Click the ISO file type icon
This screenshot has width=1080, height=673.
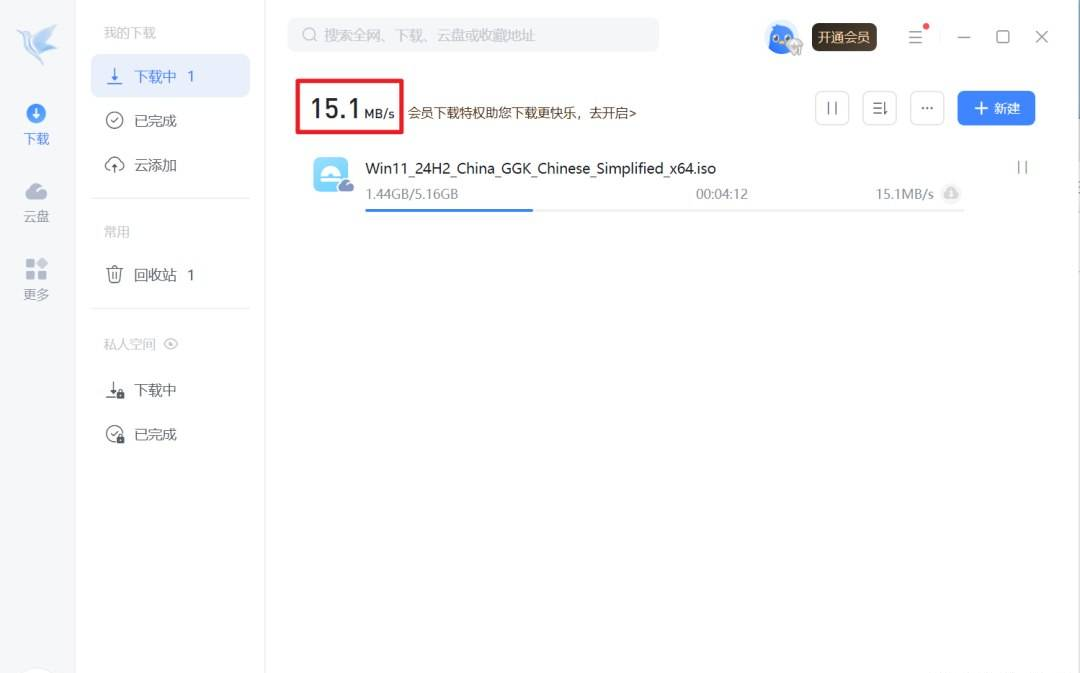tap(332, 175)
